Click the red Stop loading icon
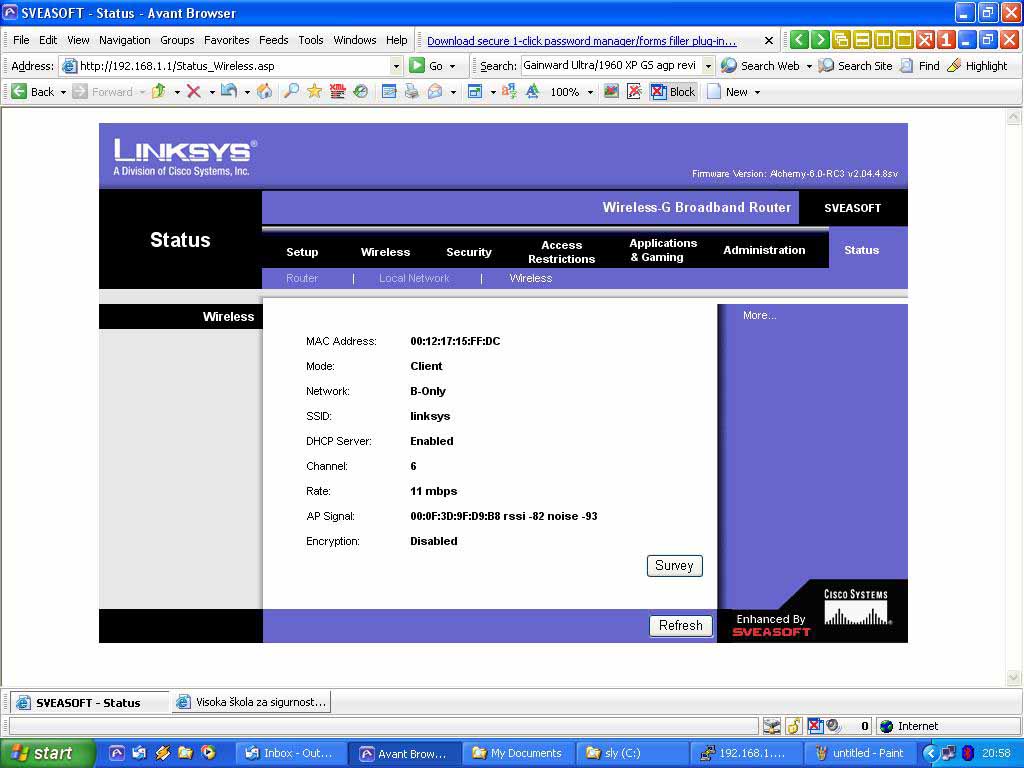 [194, 92]
